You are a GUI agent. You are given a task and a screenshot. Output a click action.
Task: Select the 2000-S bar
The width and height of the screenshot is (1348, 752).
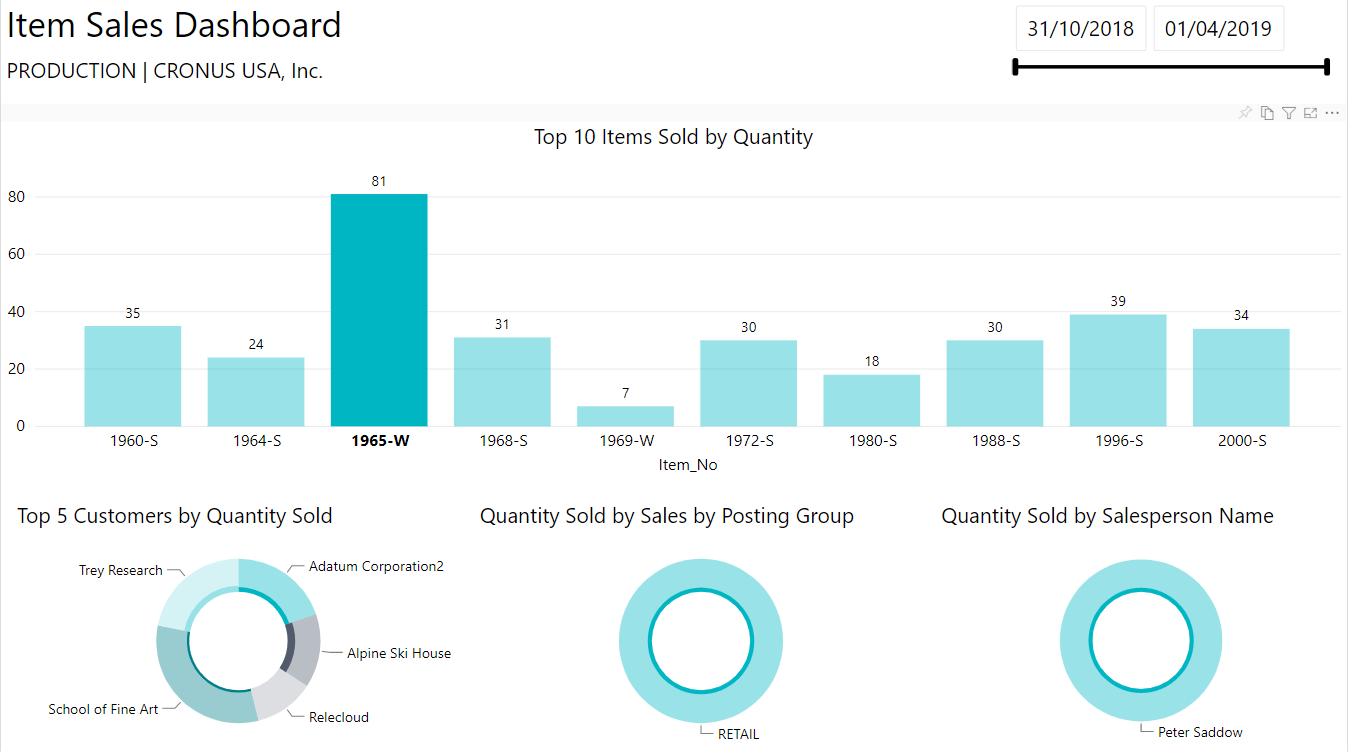(1241, 377)
